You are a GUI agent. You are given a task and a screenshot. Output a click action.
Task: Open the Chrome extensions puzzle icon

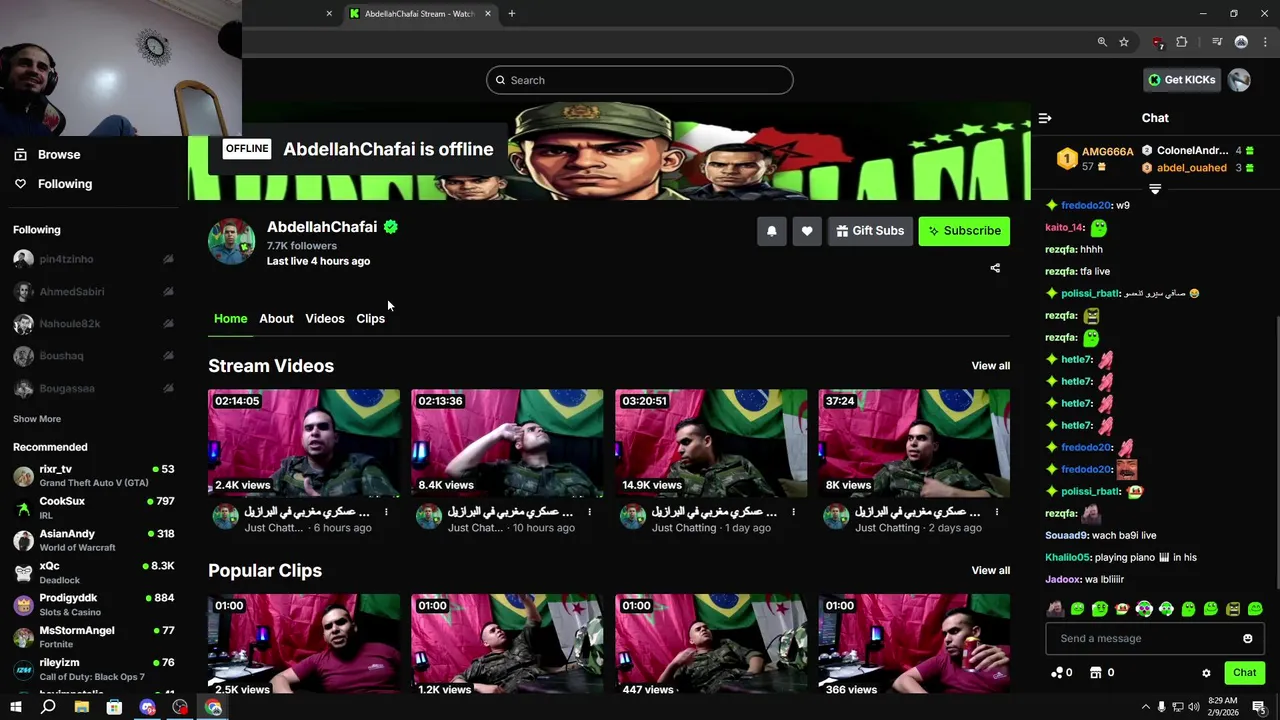[x=1182, y=42]
